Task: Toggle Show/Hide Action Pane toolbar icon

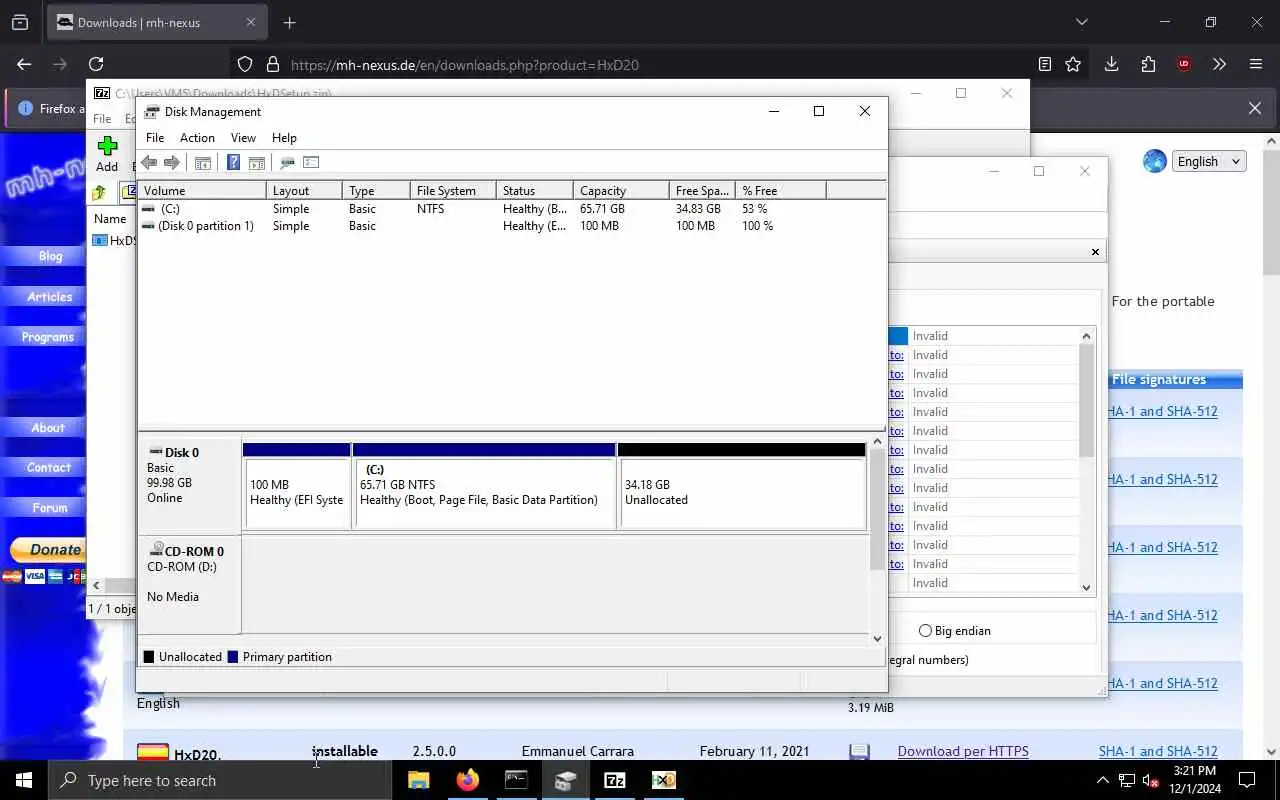Action: (257, 163)
